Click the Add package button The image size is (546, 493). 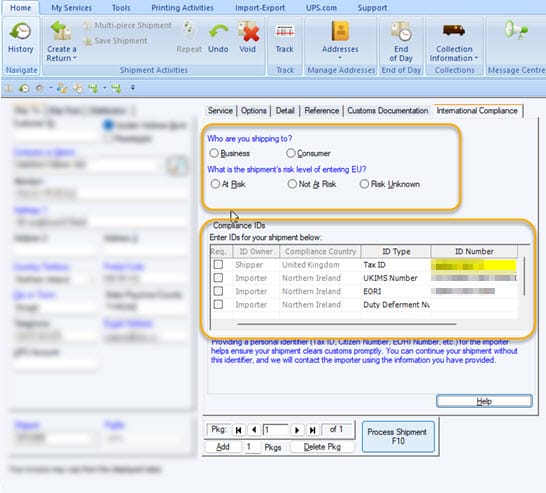pyautogui.click(x=223, y=447)
